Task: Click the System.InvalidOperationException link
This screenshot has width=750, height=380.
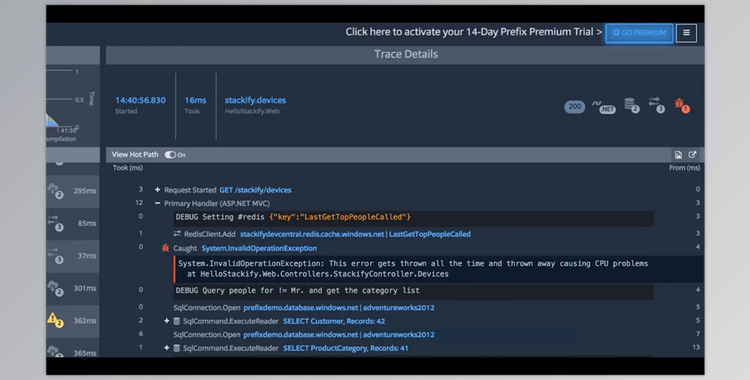Action: click(259, 248)
